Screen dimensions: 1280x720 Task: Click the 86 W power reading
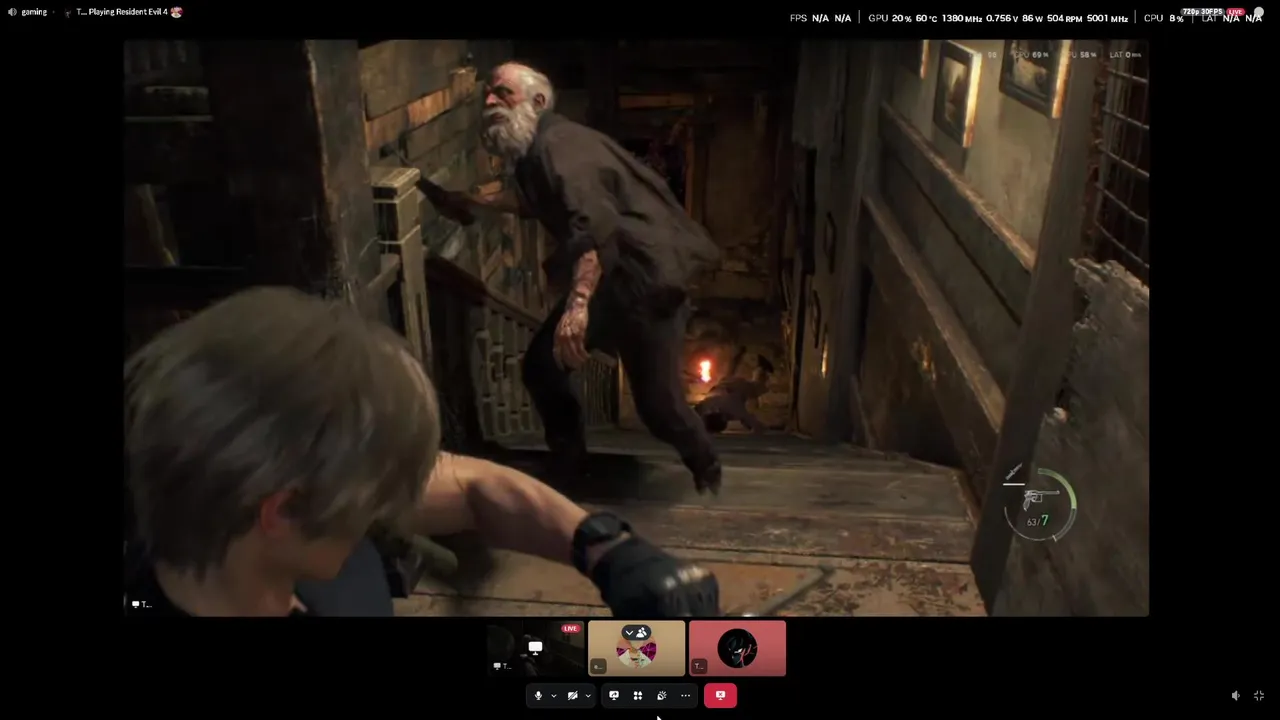point(1032,18)
